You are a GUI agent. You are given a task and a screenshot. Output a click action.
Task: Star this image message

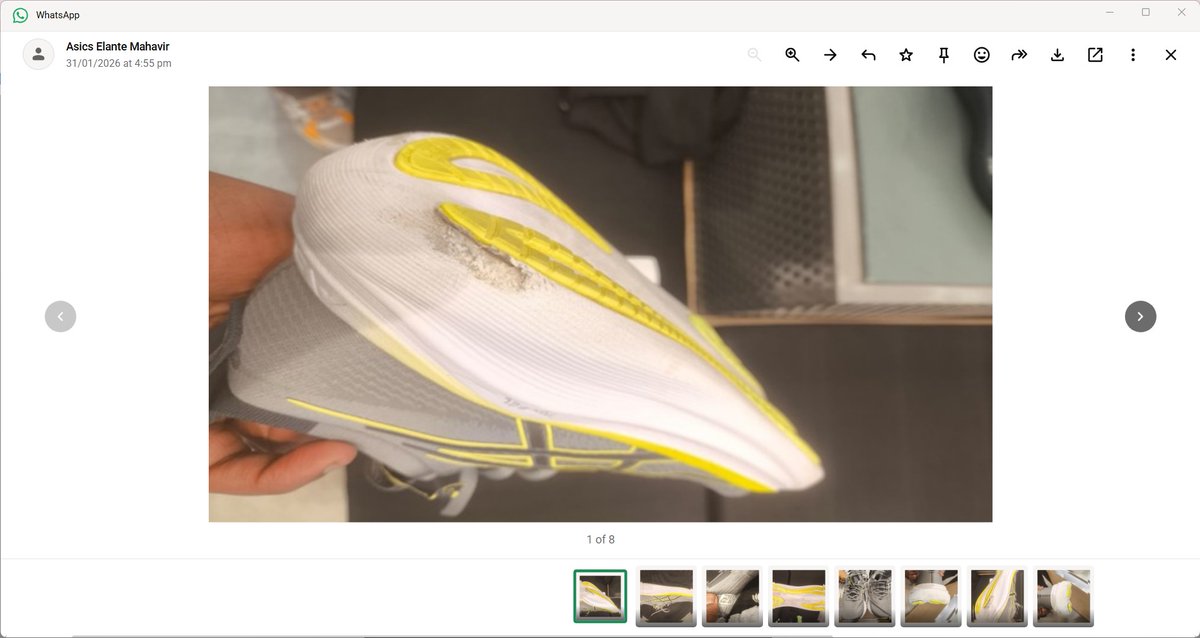pyautogui.click(x=906, y=55)
